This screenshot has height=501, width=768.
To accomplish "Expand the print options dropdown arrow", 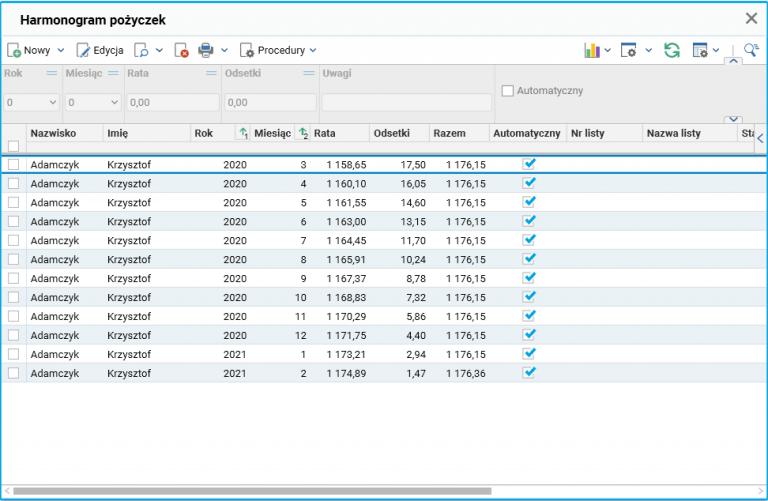I will click(224, 50).
